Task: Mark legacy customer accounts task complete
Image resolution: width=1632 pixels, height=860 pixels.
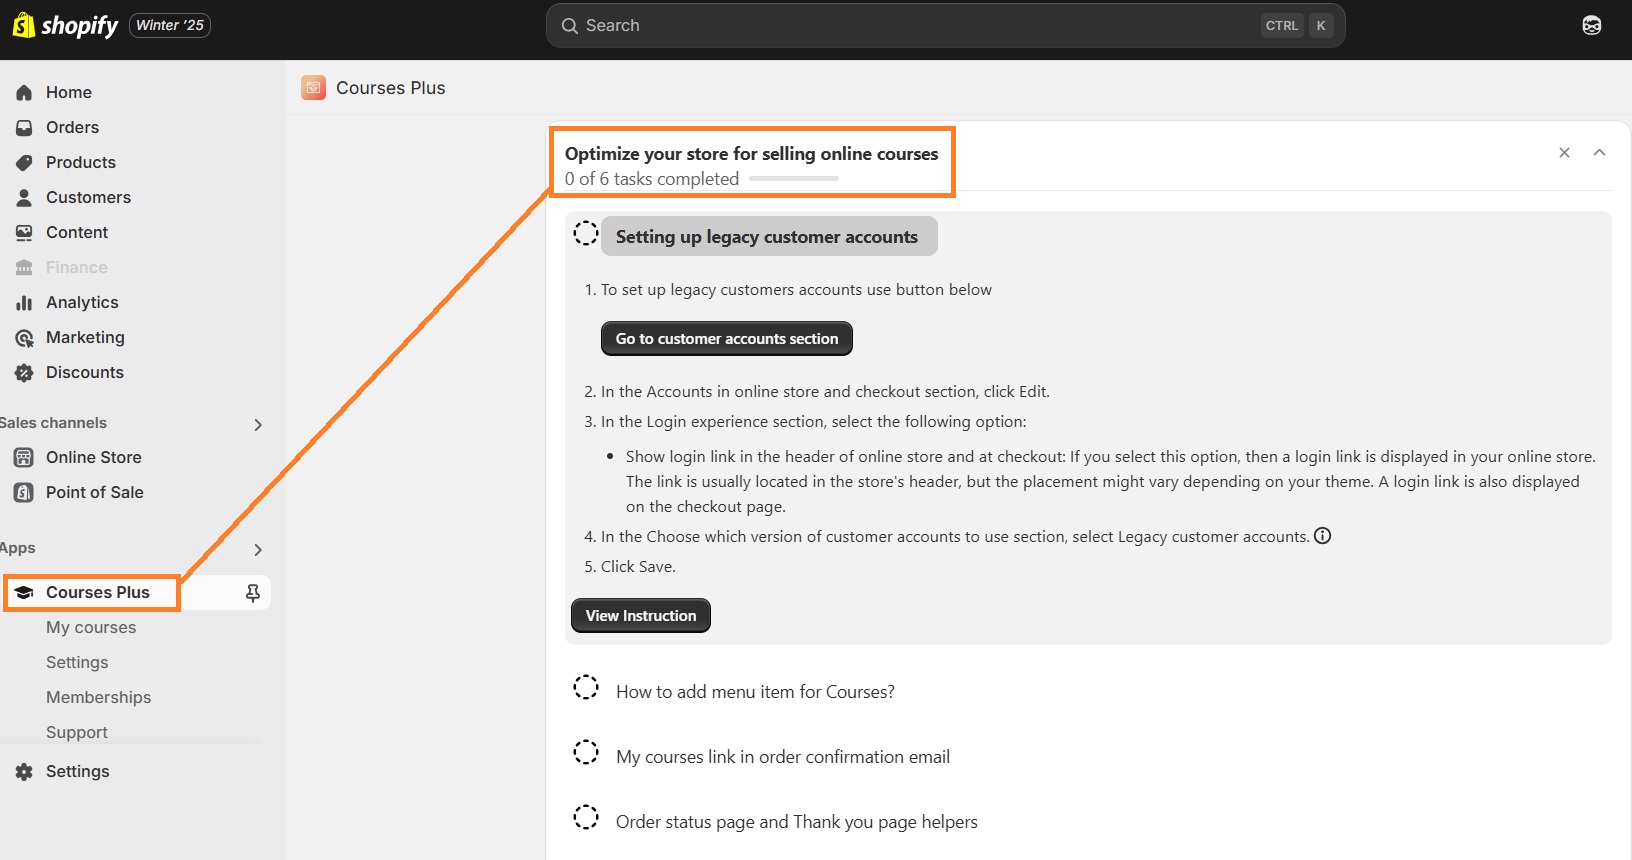Action: [x=586, y=234]
